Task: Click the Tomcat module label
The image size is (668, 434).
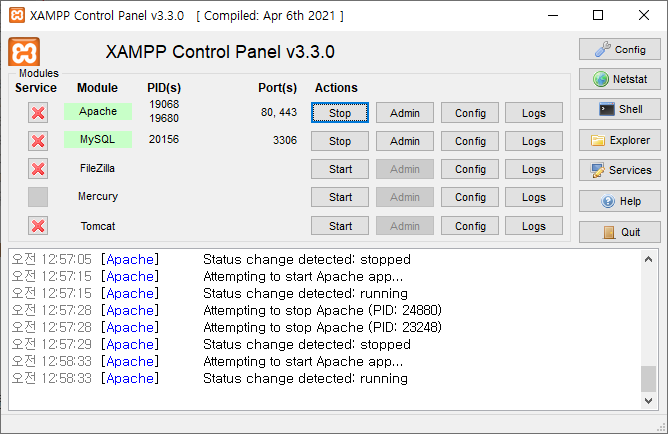Action: [x=98, y=226]
